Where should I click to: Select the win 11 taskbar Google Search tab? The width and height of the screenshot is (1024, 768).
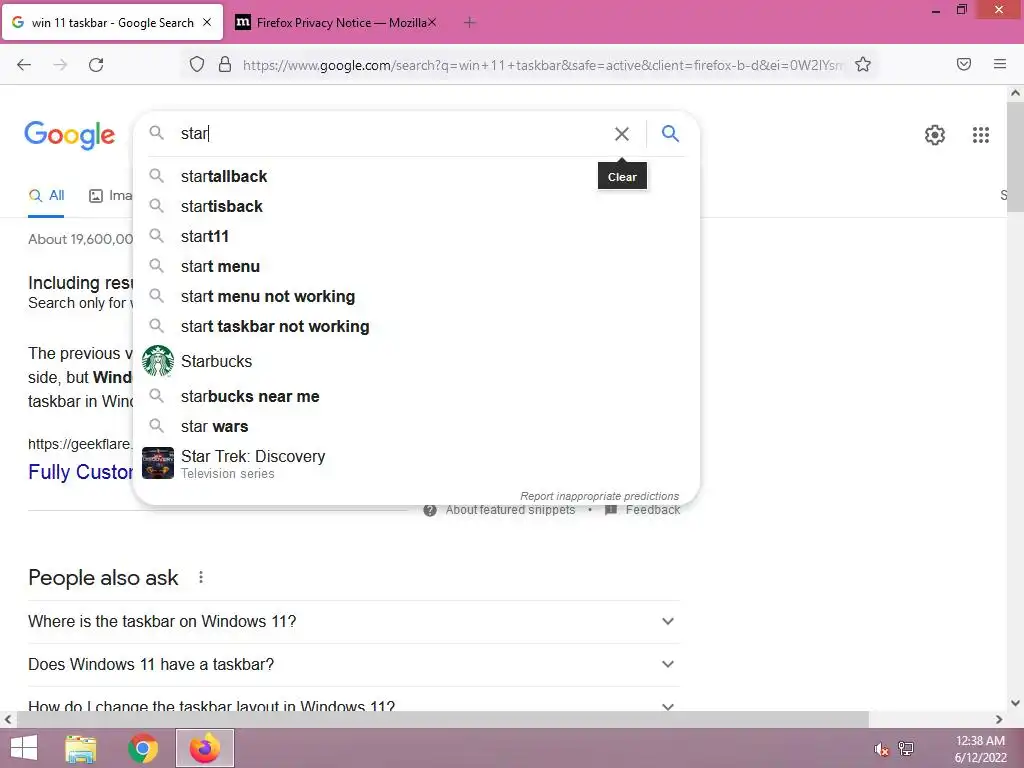(x=112, y=23)
